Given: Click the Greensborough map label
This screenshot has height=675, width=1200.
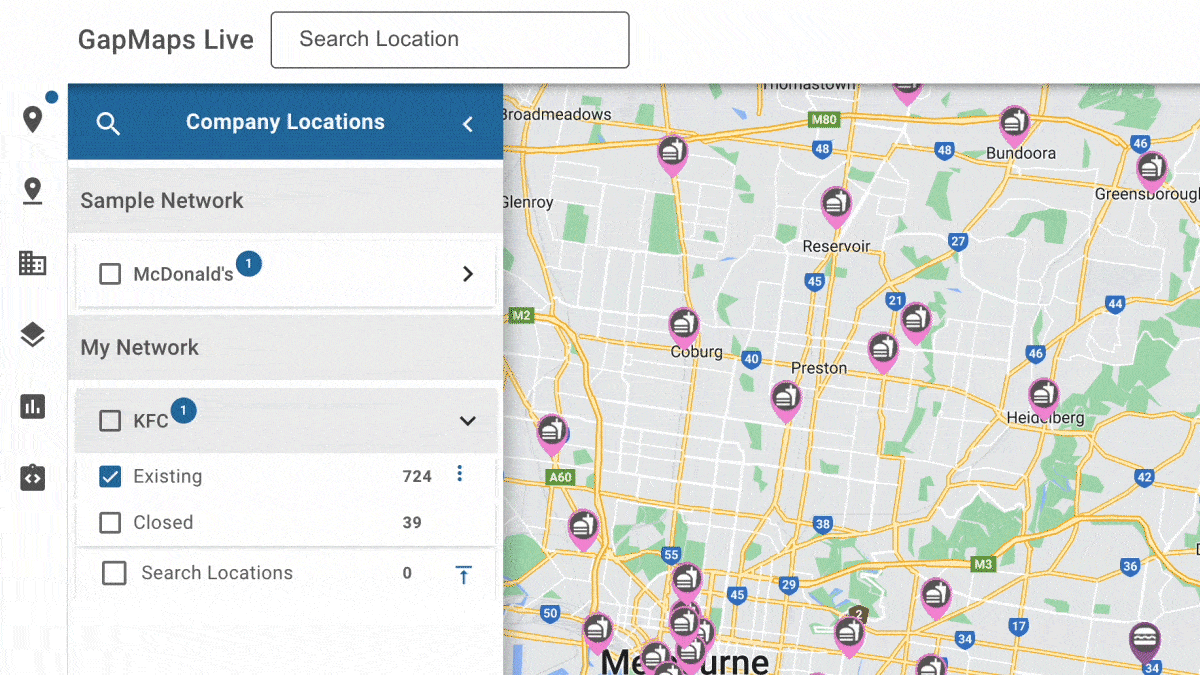Looking at the screenshot, I should coord(1148,193).
